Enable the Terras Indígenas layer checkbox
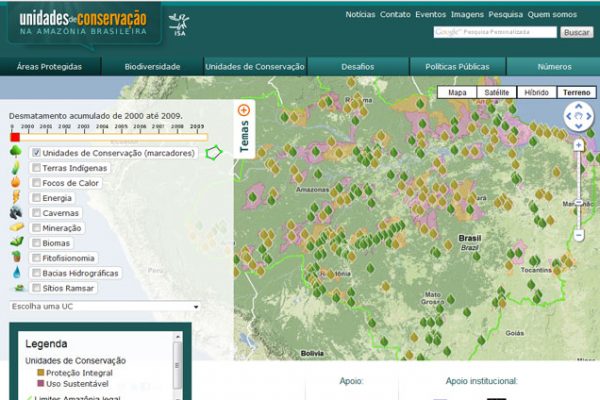The image size is (600, 400). pos(38,168)
